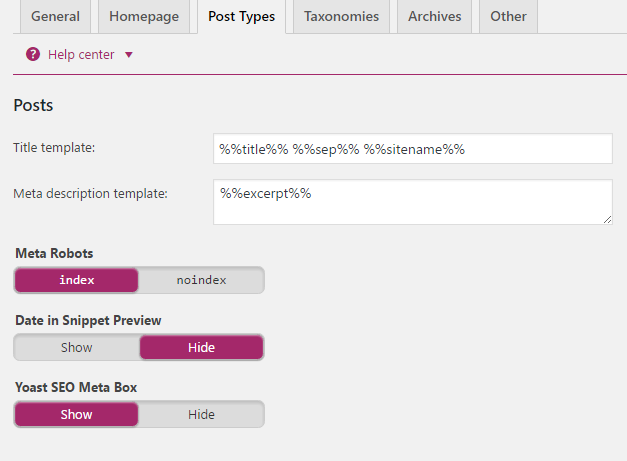Focus the Meta description template textarea
Screen dimensions: 627x461
coord(412,202)
